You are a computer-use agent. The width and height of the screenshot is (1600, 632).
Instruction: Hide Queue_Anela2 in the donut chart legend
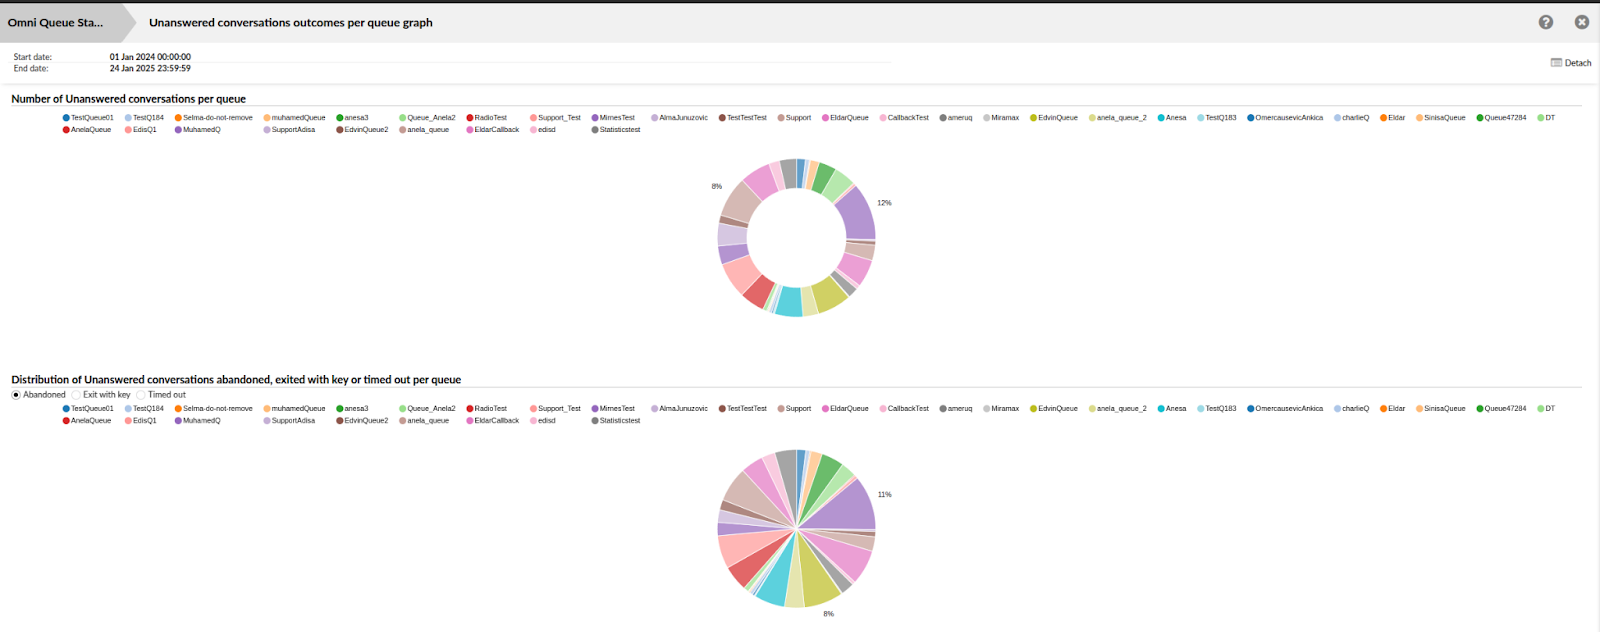click(x=427, y=118)
